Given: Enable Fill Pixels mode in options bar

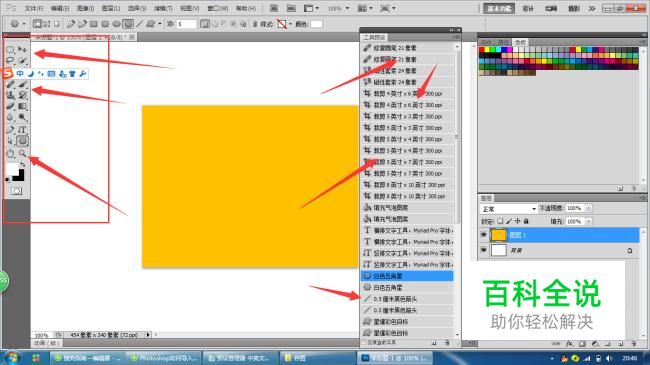Looking at the screenshot, I should point(57,24).
